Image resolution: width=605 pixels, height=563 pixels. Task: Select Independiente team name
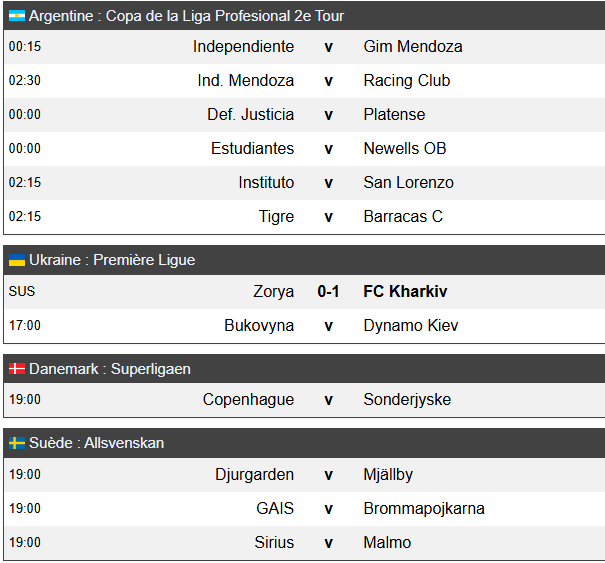(x=243, y=47)
